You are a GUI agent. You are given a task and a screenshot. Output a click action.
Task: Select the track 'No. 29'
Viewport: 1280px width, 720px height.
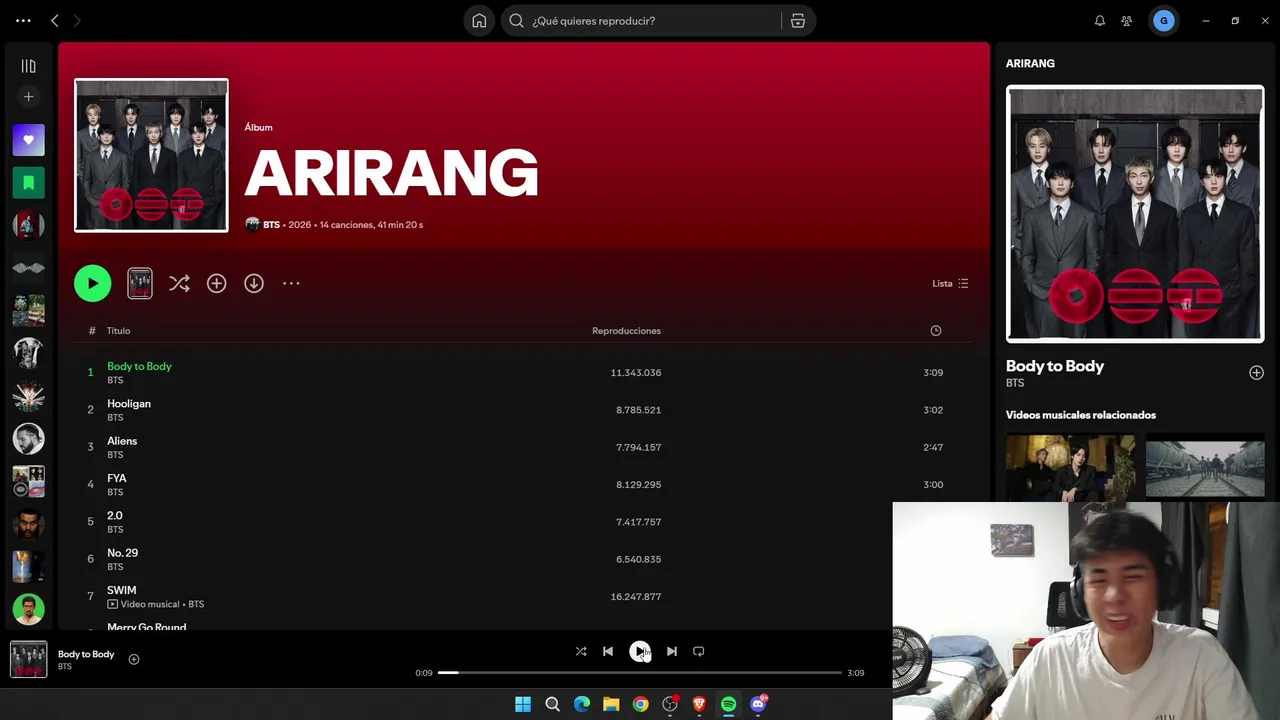(x=122, y=553)
